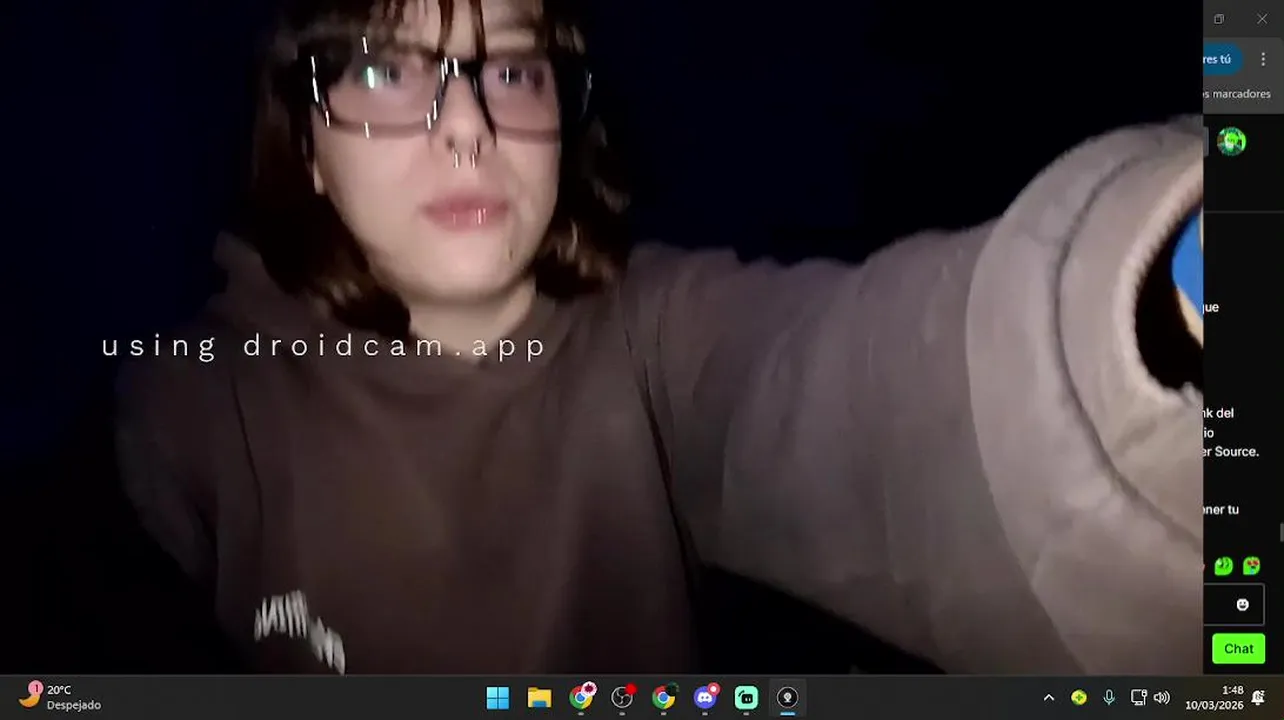The image size is (1284, 720).
Task: Select the active webcam app taskbar icon
Action: 787,698
